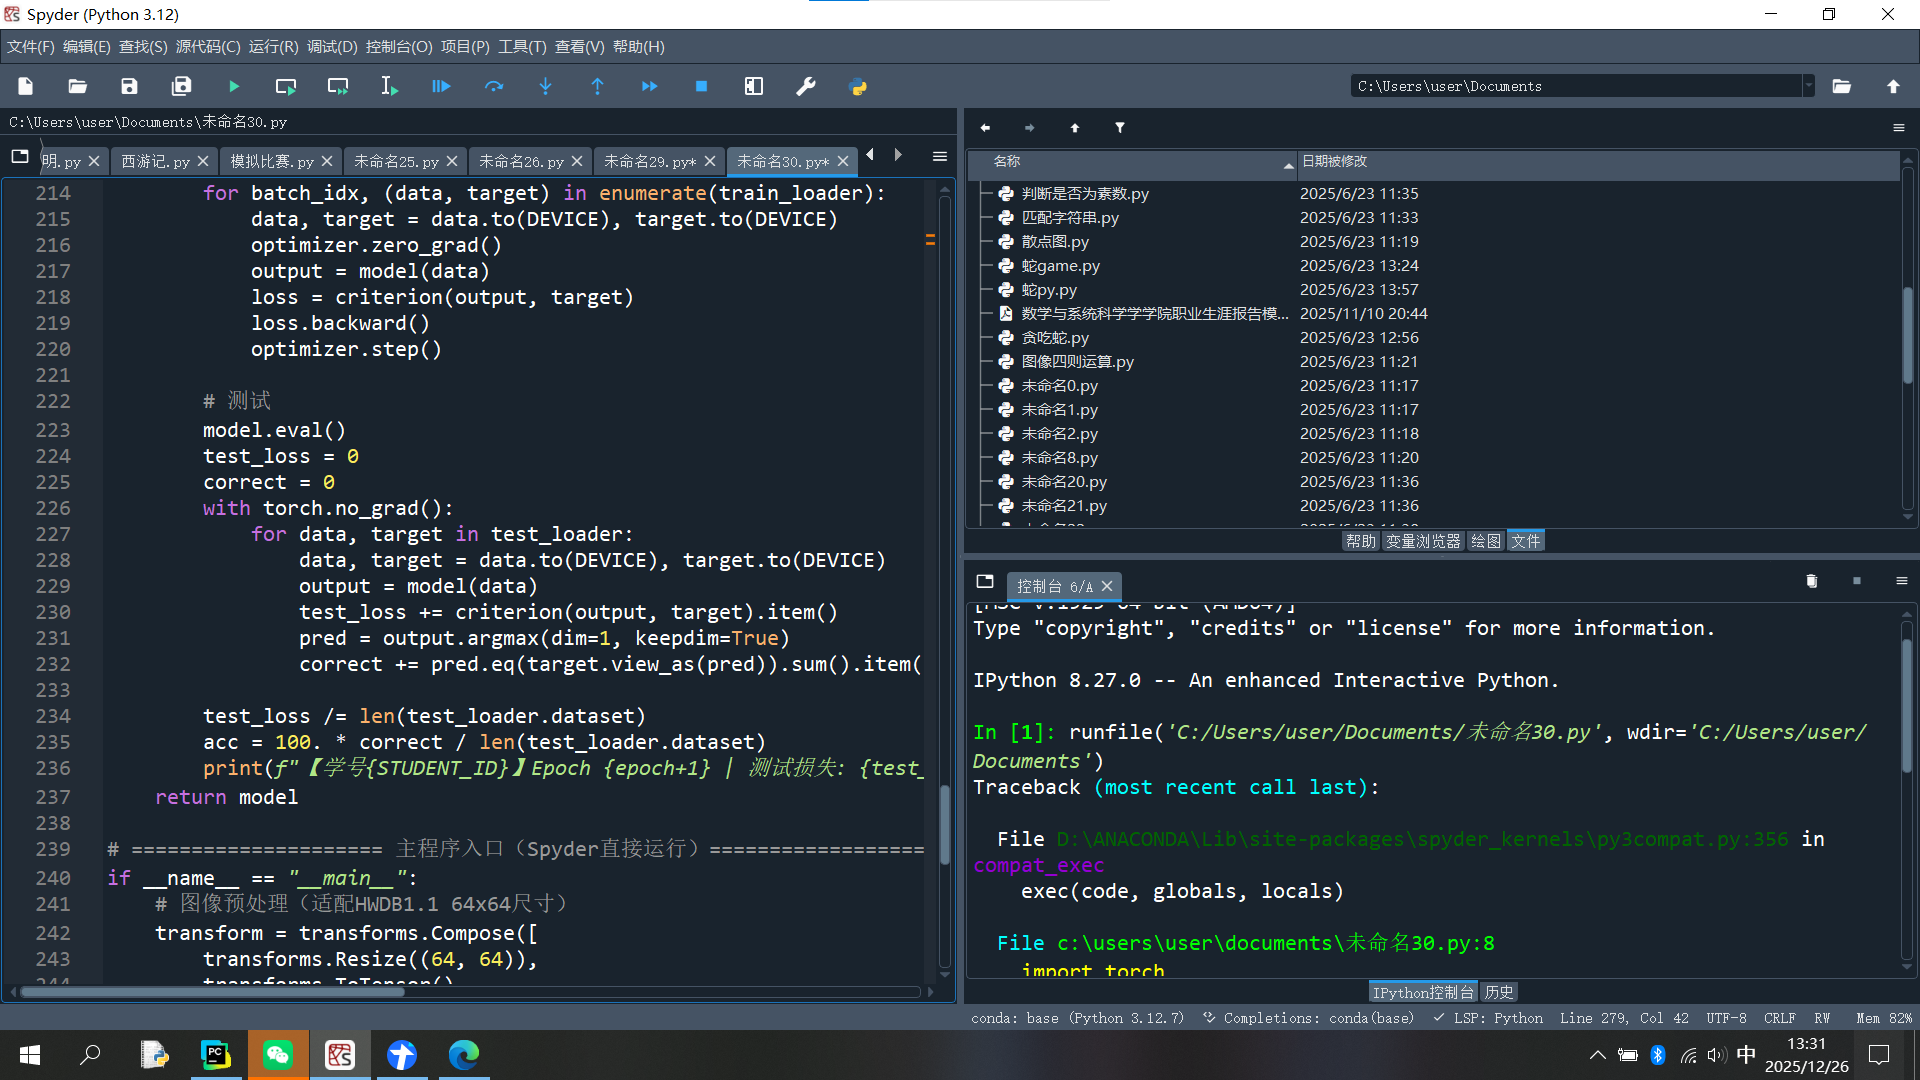The image size is (1920, 1080).
Task: Click Save all files icon
Action: coord(181,87)
